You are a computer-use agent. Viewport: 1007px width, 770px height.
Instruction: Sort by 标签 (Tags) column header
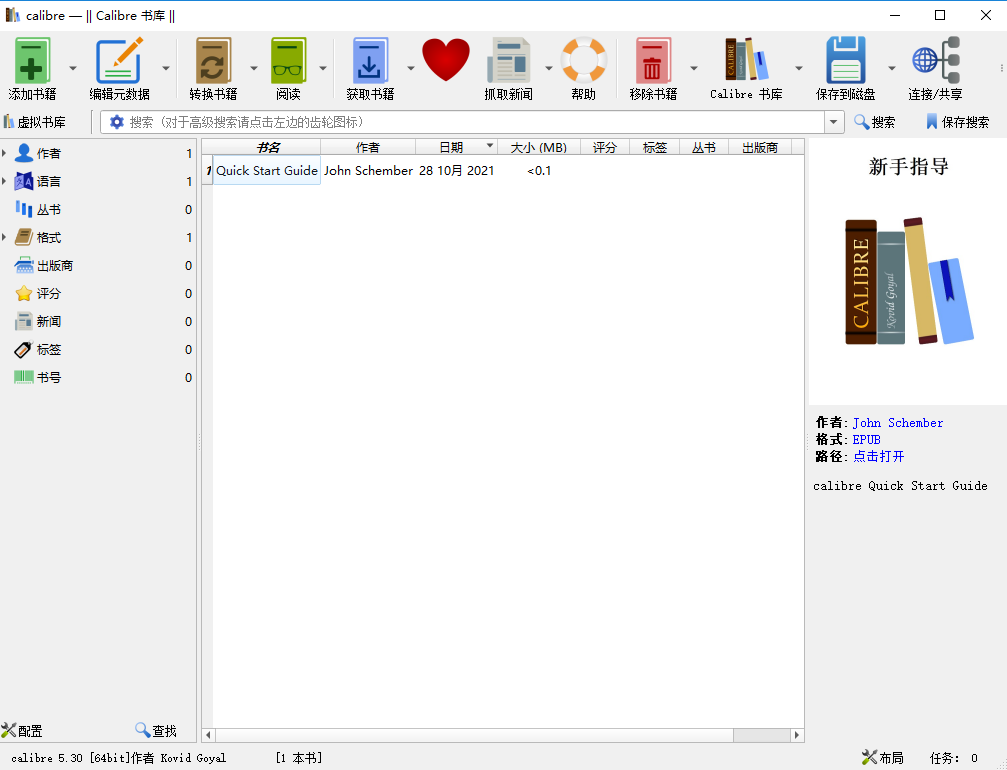coord(654,147)
